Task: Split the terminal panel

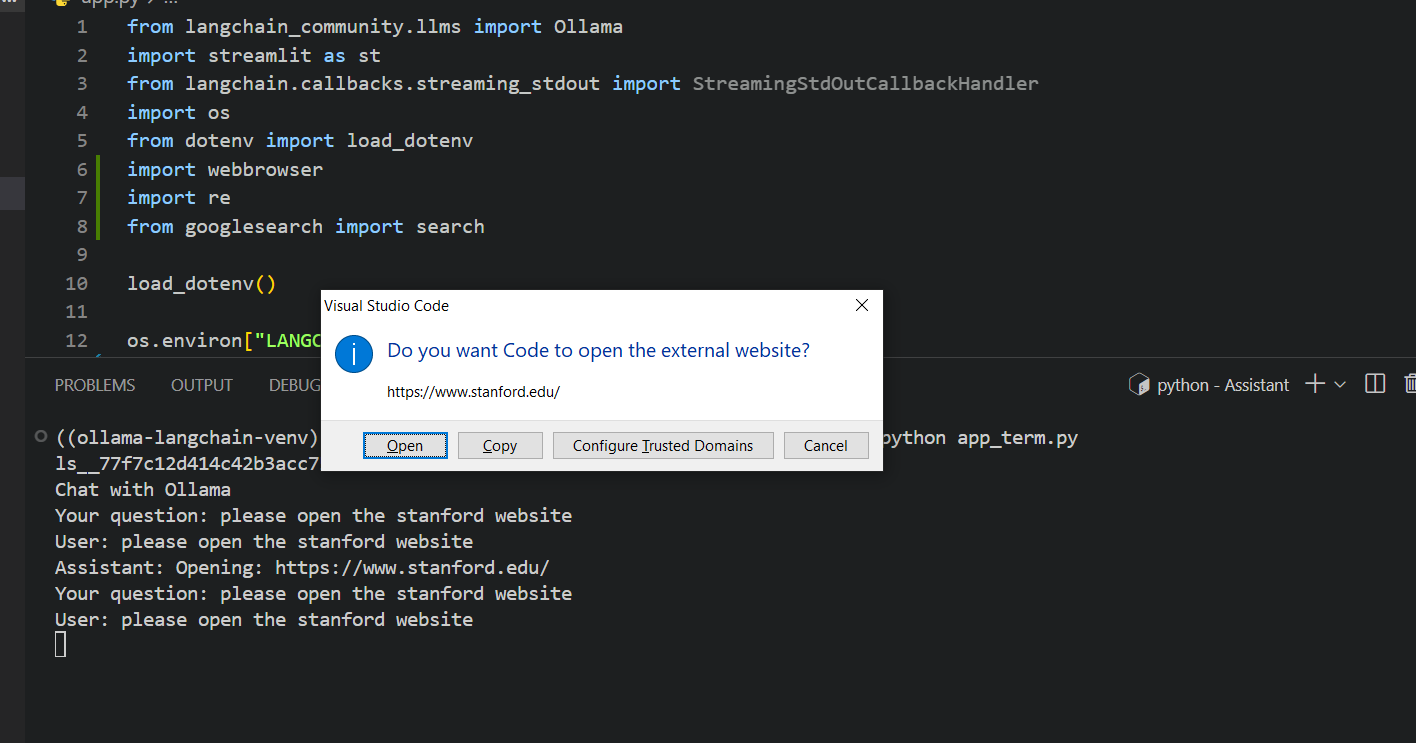Action: click(x=1375, y=384)
